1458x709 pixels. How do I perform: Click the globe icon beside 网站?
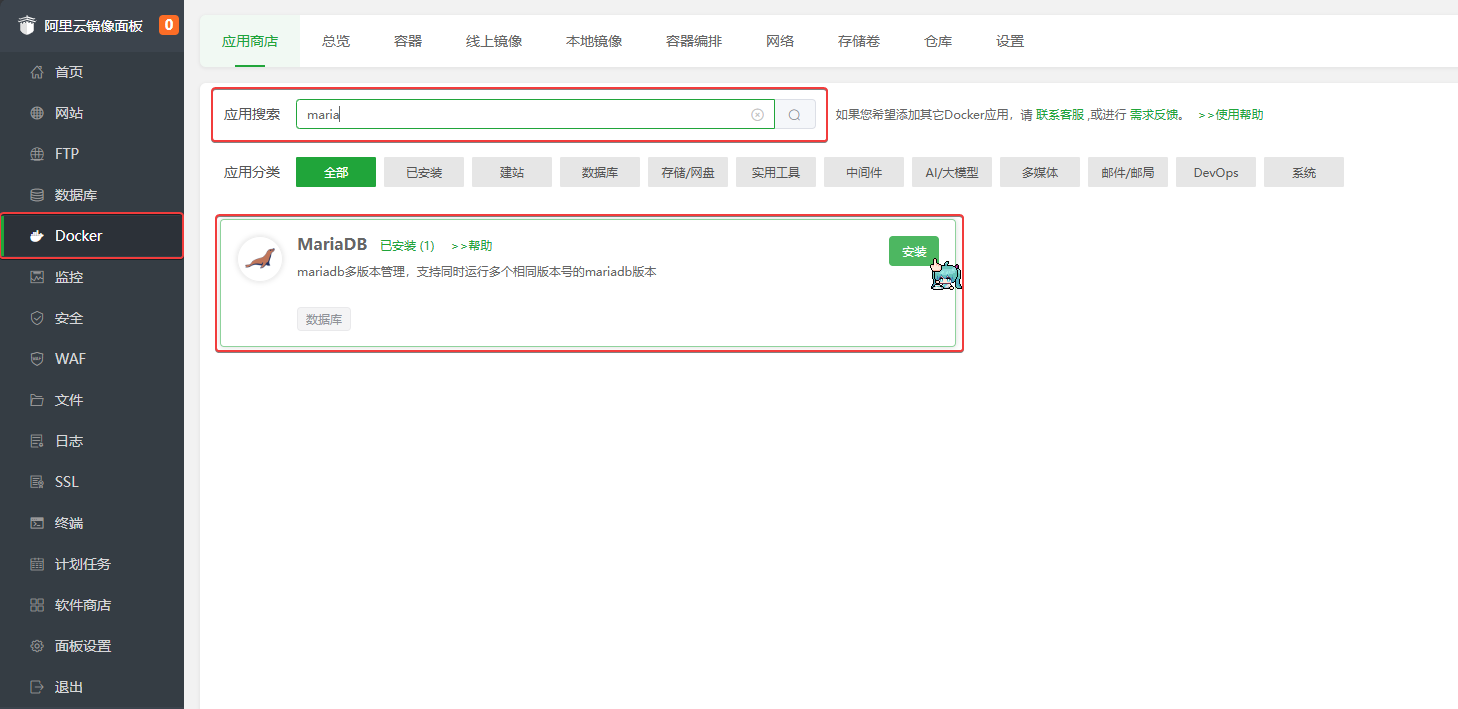coord(37,113)
